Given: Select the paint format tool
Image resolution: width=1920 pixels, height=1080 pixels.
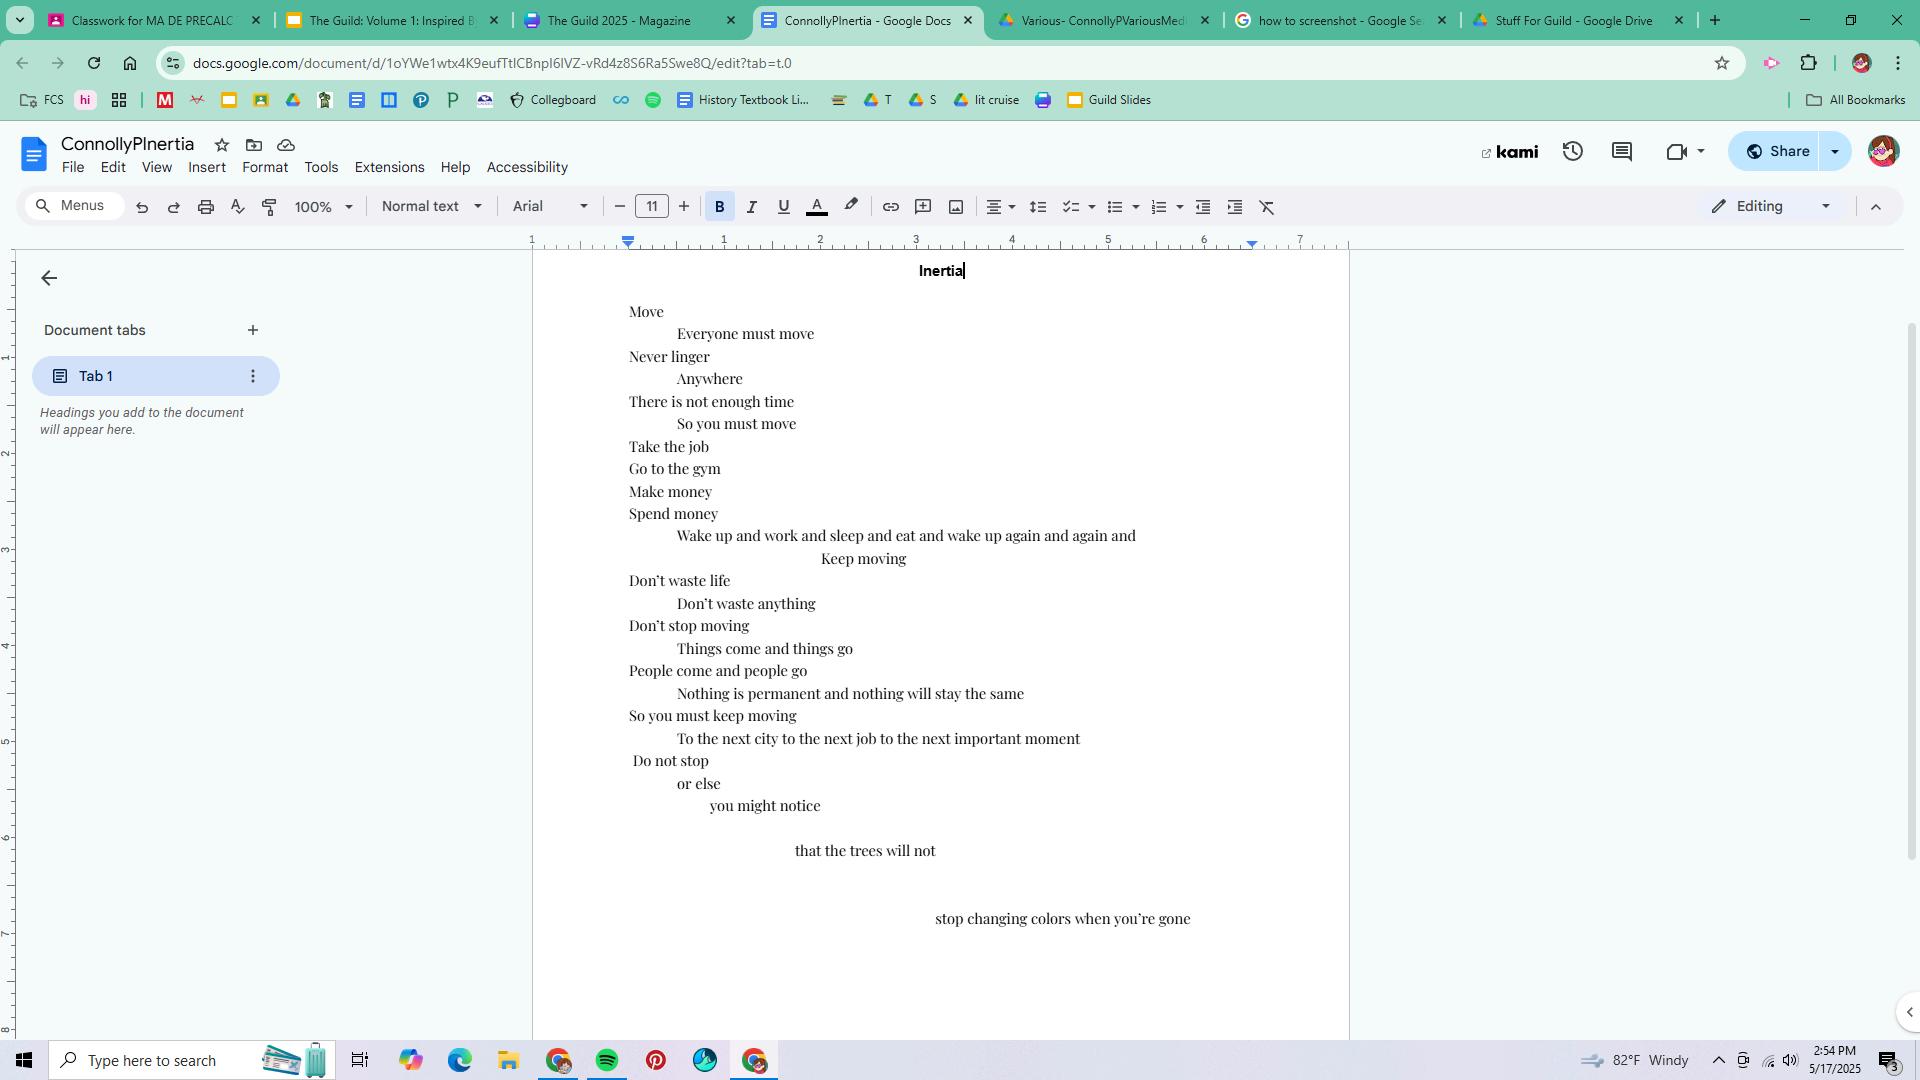Looking at the screenshot, I should pyautogui.click(x=269, y=207).
